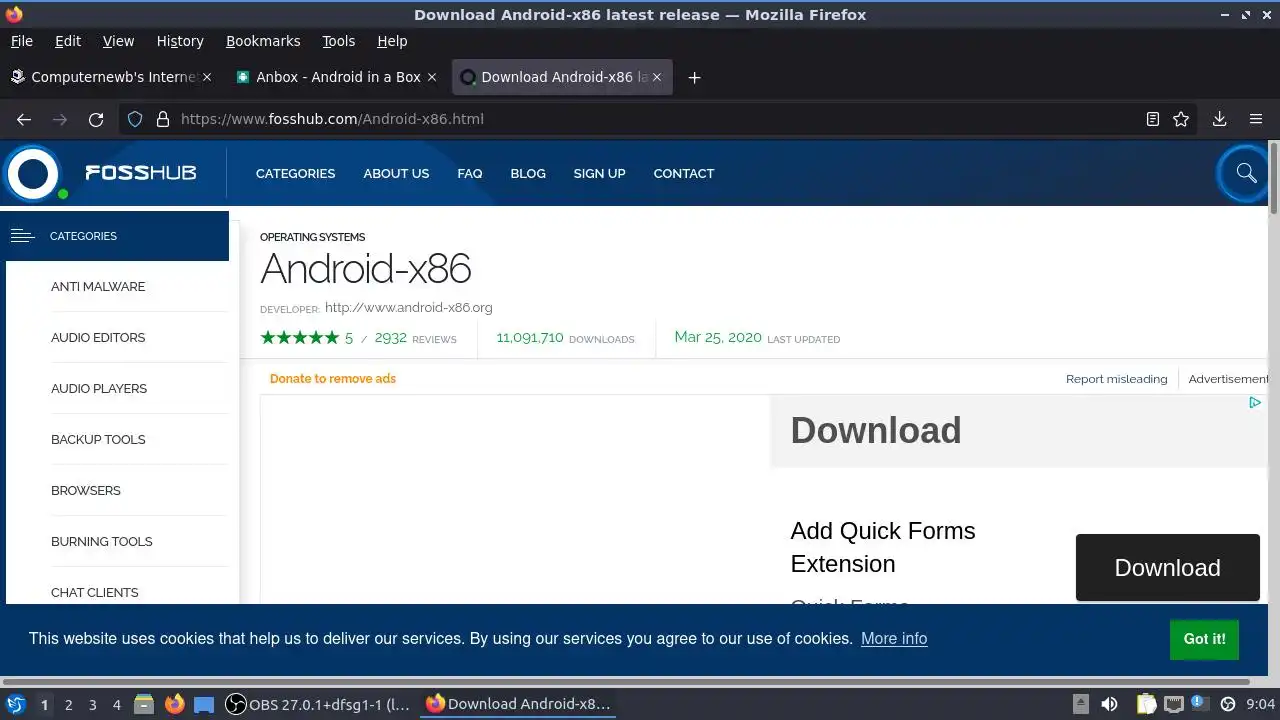The width and height of the screenshot is (1280, 720).
Task: Switch to workspace 3 in taskbar
Action: click(92, 704)
